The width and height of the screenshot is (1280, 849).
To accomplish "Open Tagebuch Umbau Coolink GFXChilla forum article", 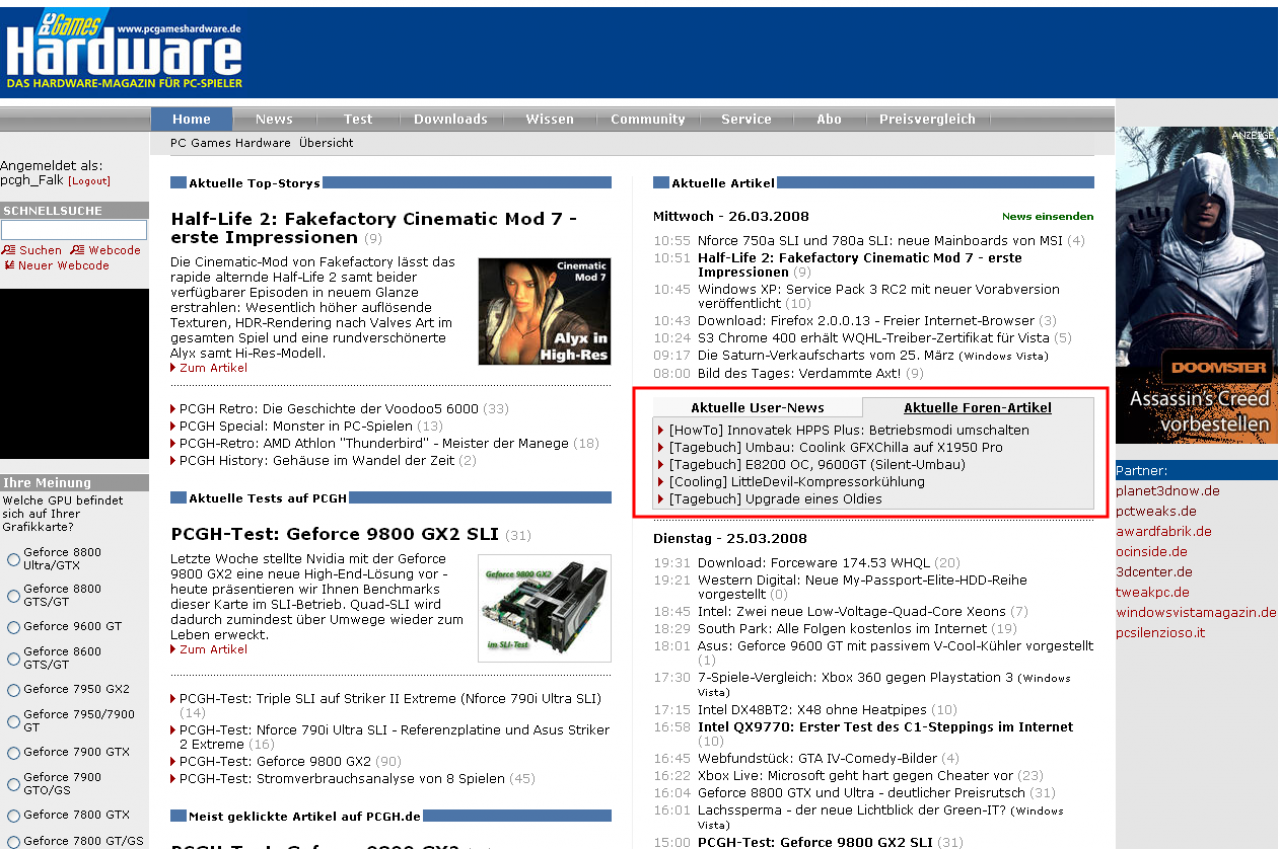I will pos(836,447).
